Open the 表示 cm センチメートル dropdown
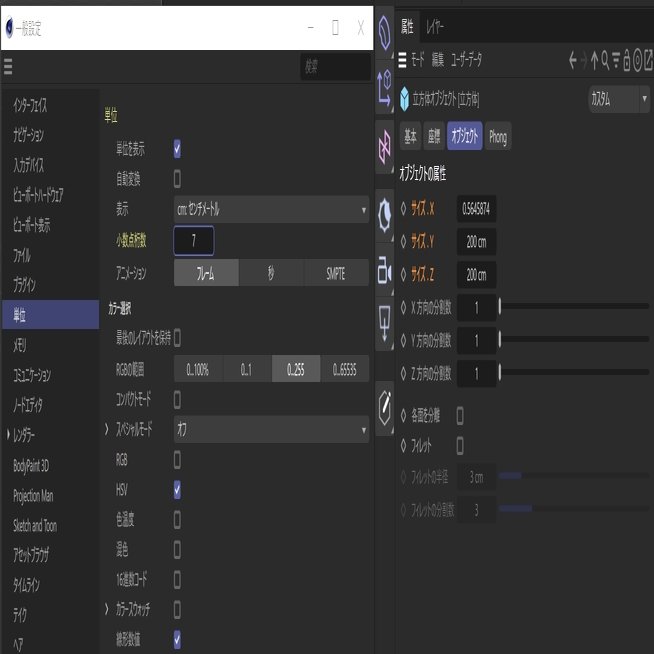The height and width of the screenshot is (654, 654). pyautogui.click(x=271, y=209)
